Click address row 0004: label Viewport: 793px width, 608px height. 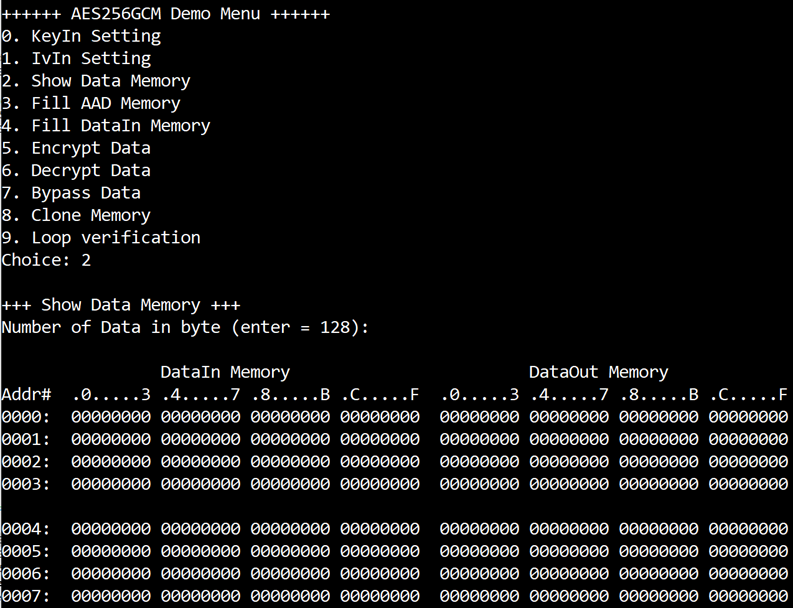pos(26,529)
